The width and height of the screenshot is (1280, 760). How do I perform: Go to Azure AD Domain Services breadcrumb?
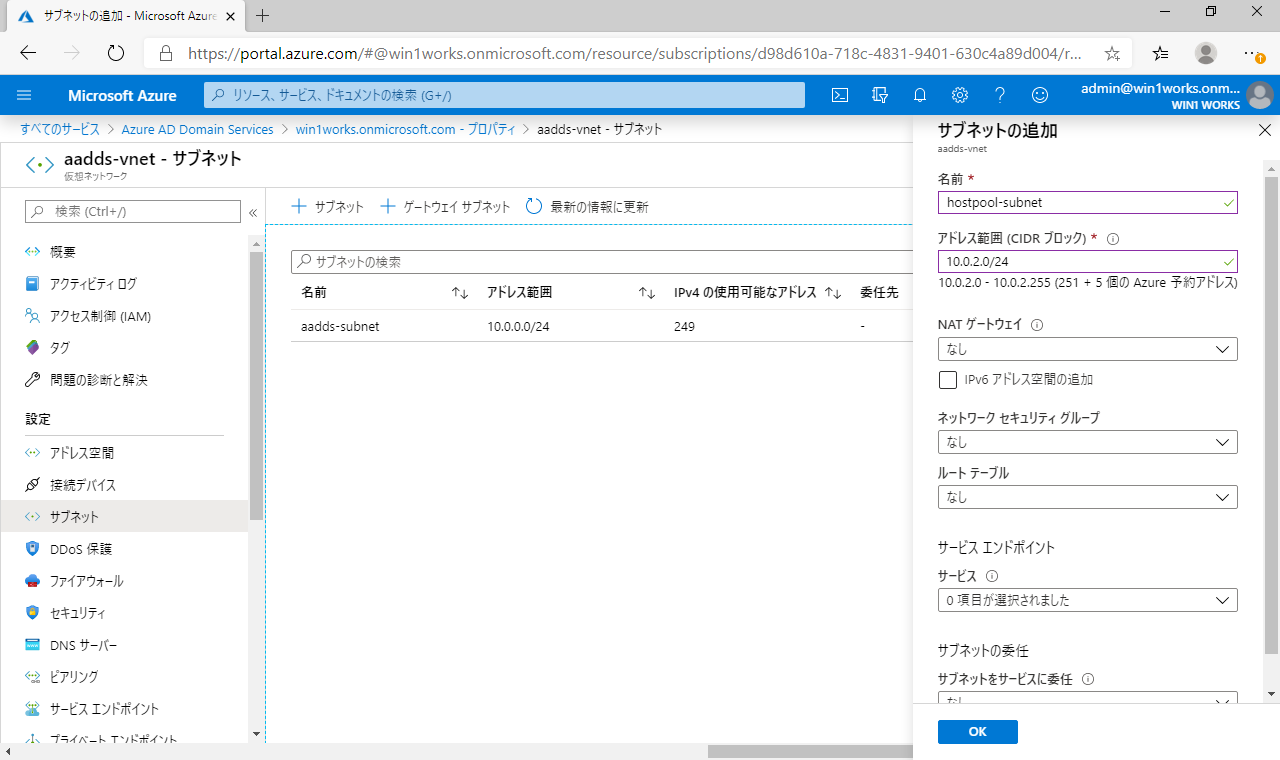click(x=197, y=129)
